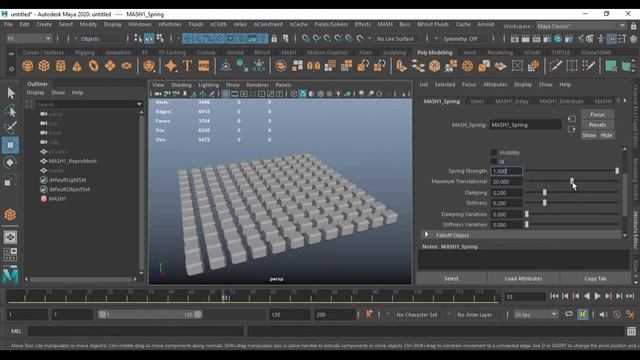The image size is (640, 360).
Task: Select the polygon sphere shelf icon
Action: click(x=27, y=66)
